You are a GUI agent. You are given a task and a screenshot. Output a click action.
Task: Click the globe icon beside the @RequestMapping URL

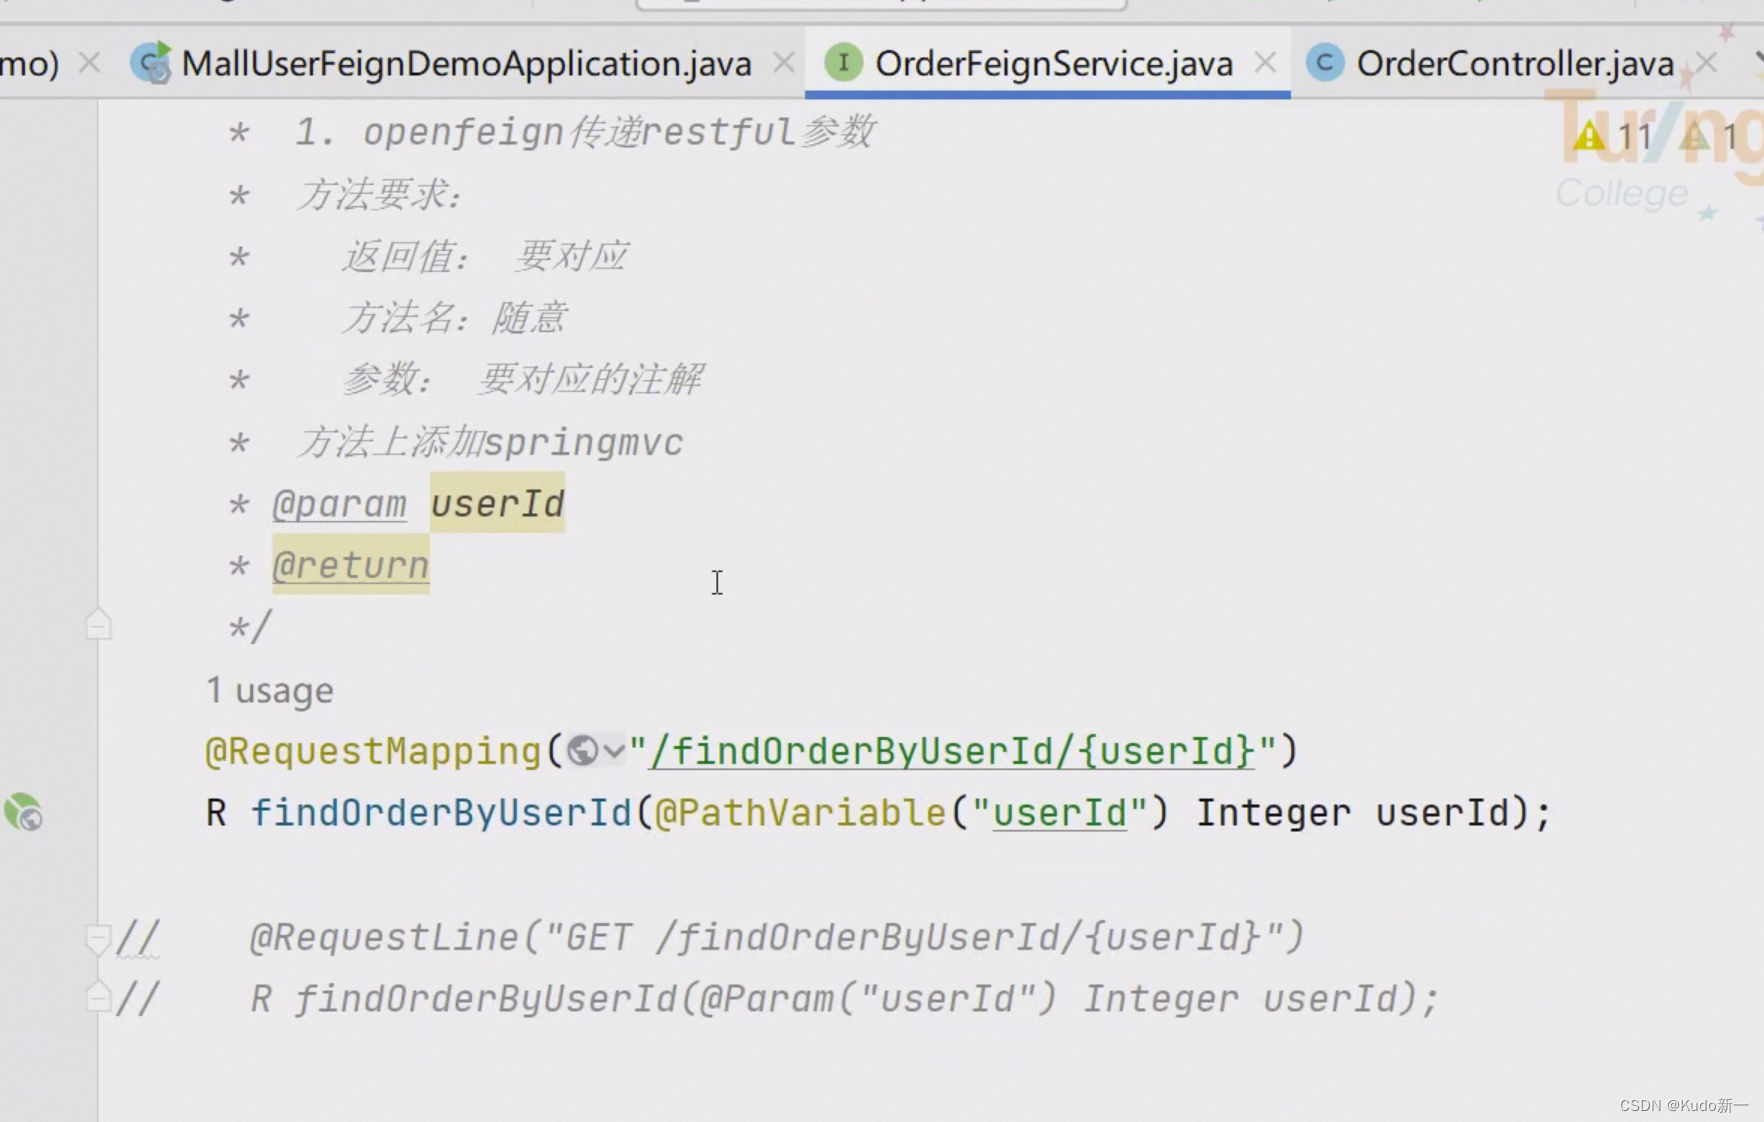tap(583, 750)
